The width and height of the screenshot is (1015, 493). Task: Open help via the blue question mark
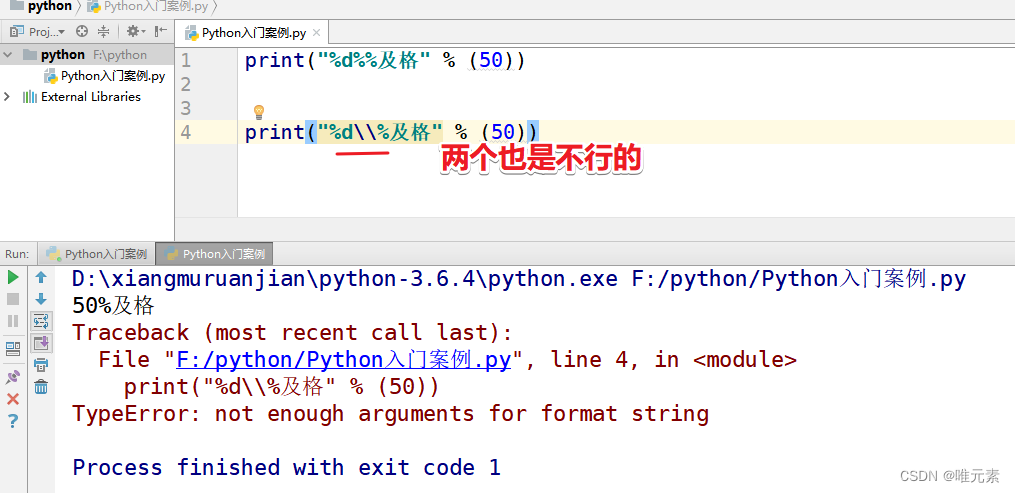pos(13,422)
